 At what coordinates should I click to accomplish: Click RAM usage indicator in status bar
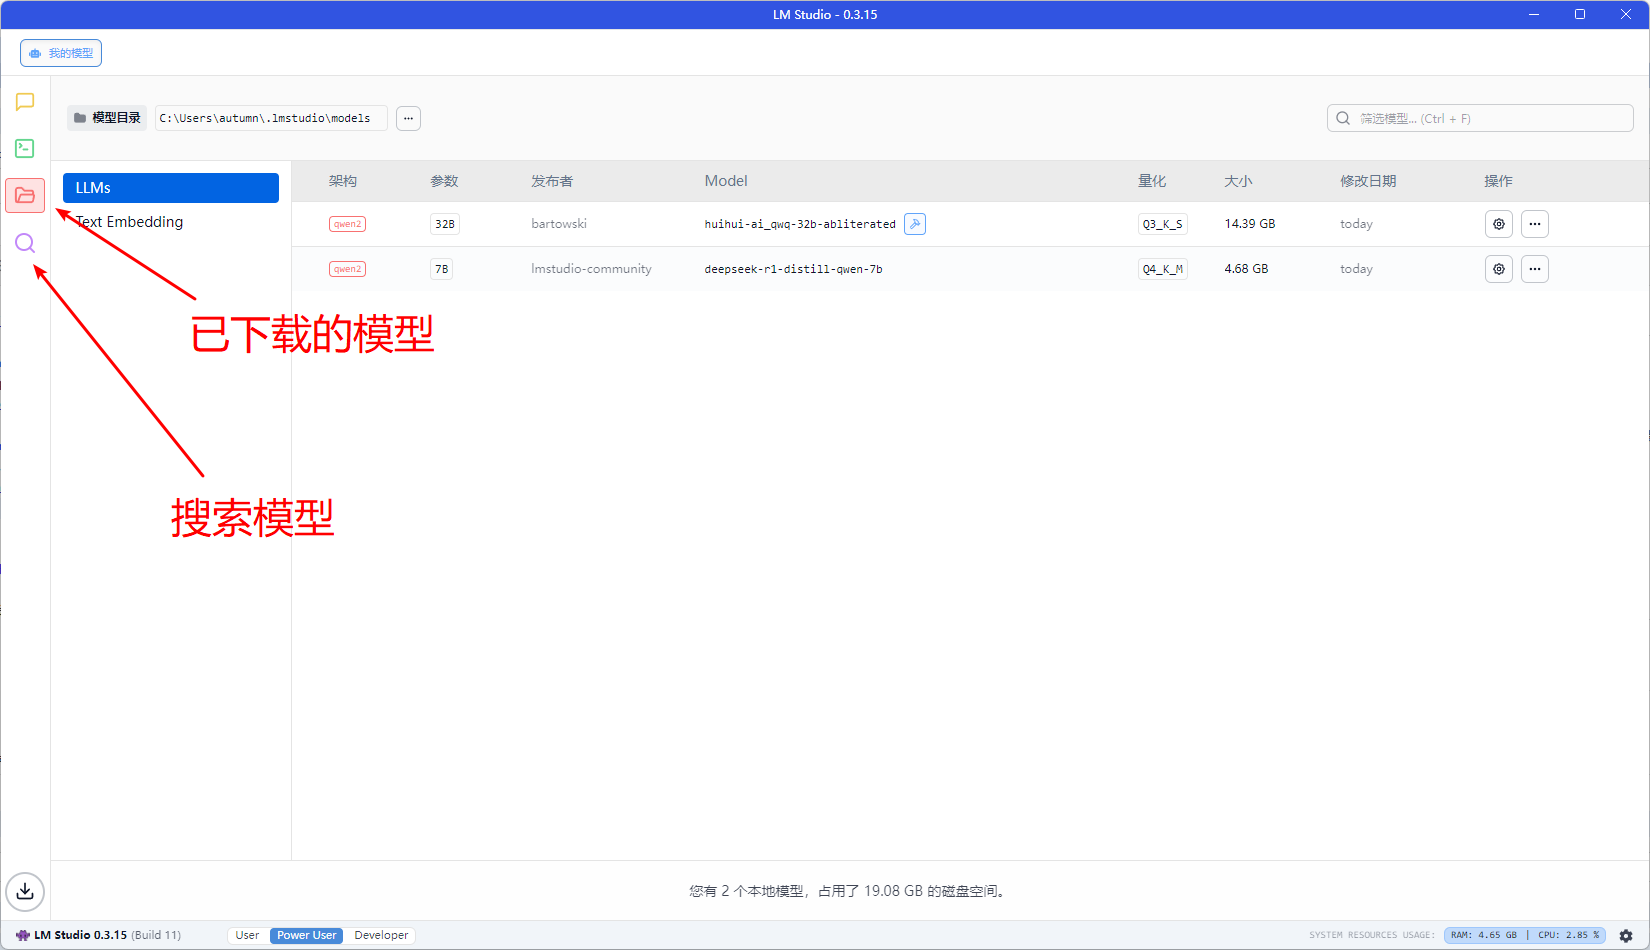pos(1484,936)
